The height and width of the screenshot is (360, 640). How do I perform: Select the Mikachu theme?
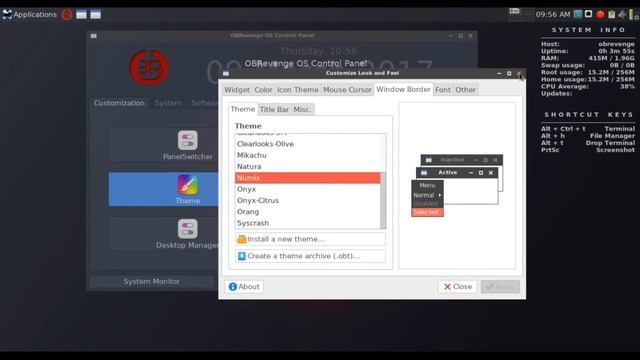(307, 156)
